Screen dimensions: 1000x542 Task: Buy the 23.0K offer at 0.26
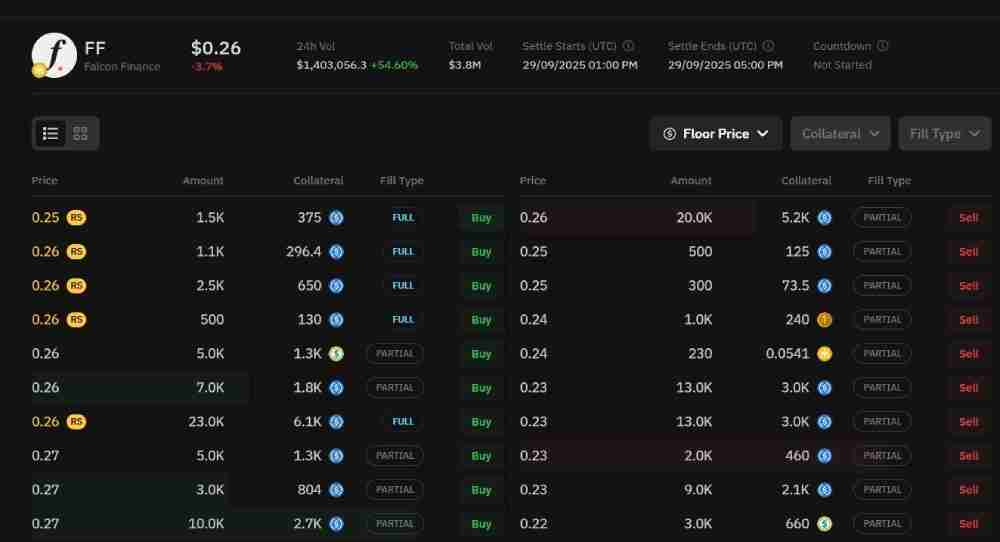[x=481, y=422]
